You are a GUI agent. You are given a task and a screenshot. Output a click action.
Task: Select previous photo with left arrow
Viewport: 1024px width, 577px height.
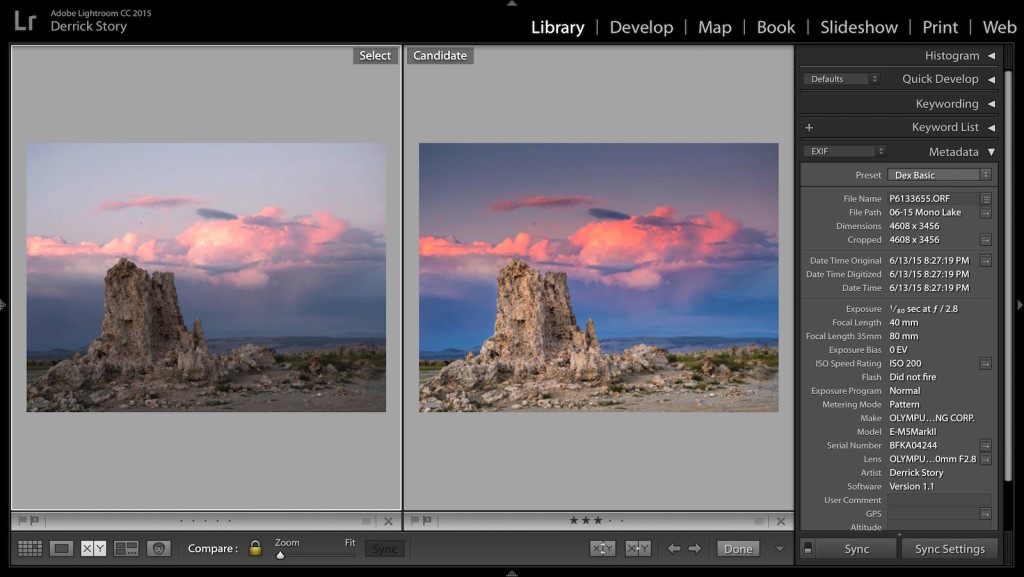tap(674, 548)
